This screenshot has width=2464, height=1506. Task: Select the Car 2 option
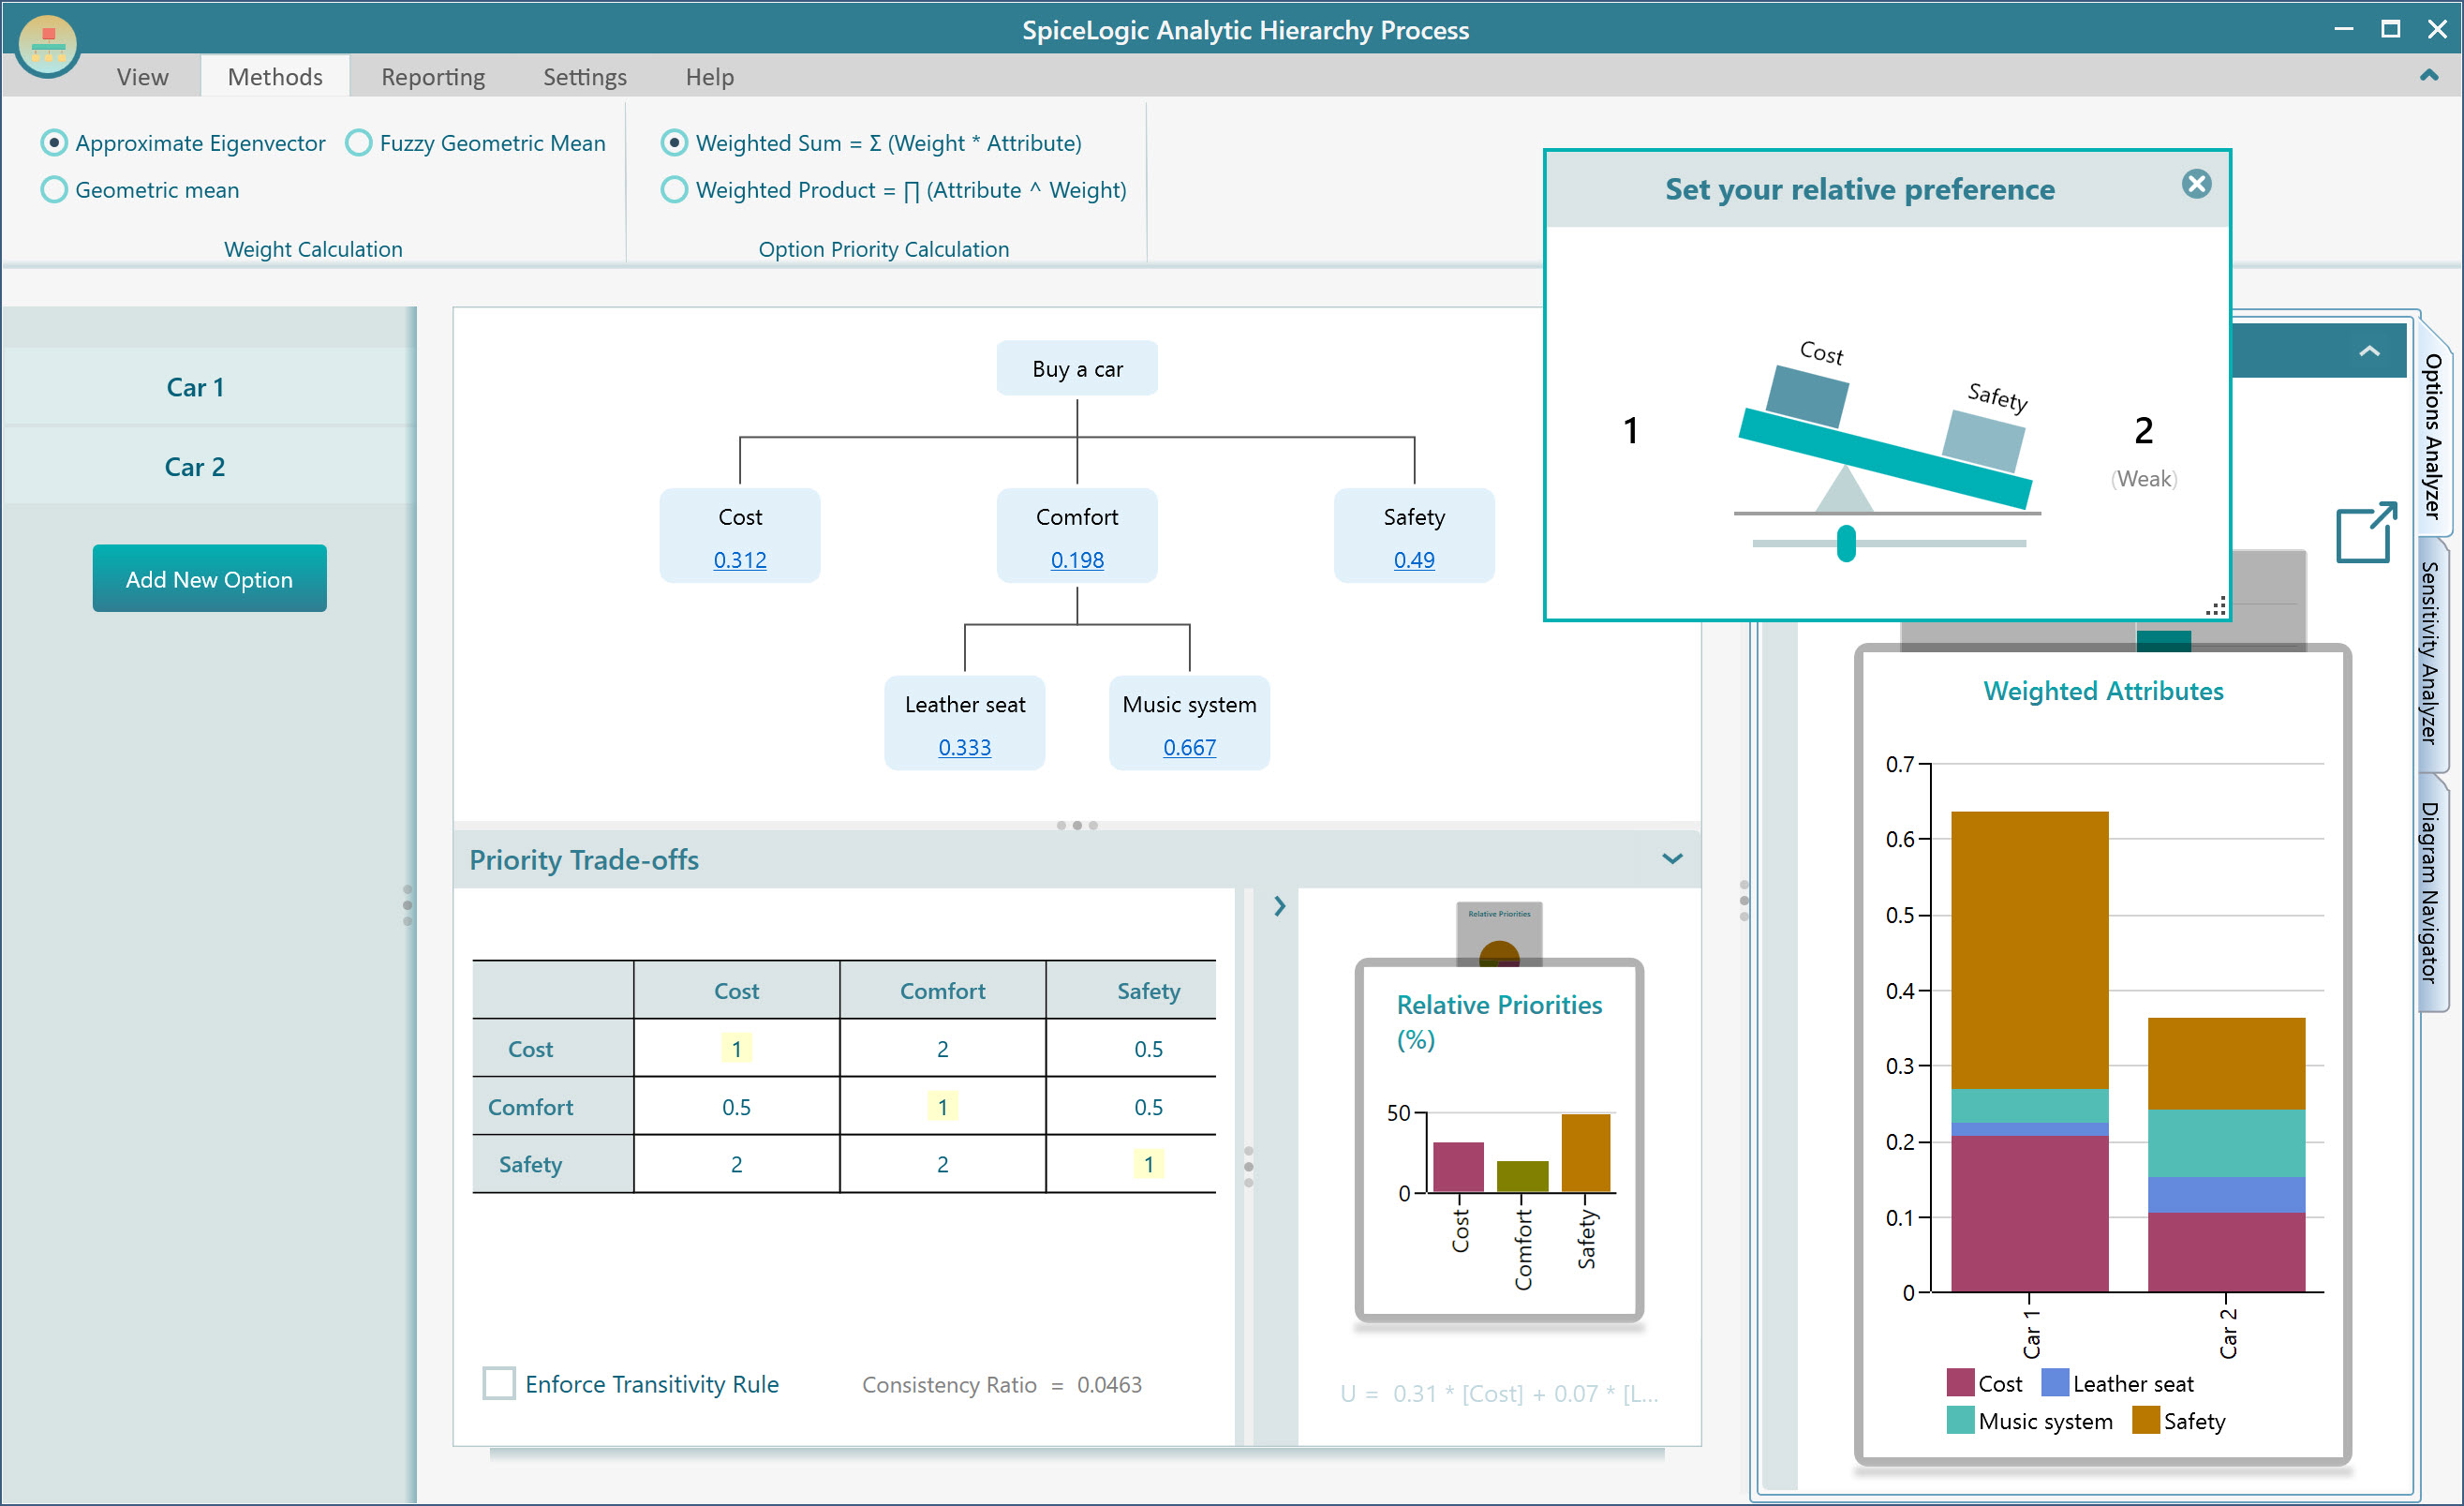(x=195, y=467)
